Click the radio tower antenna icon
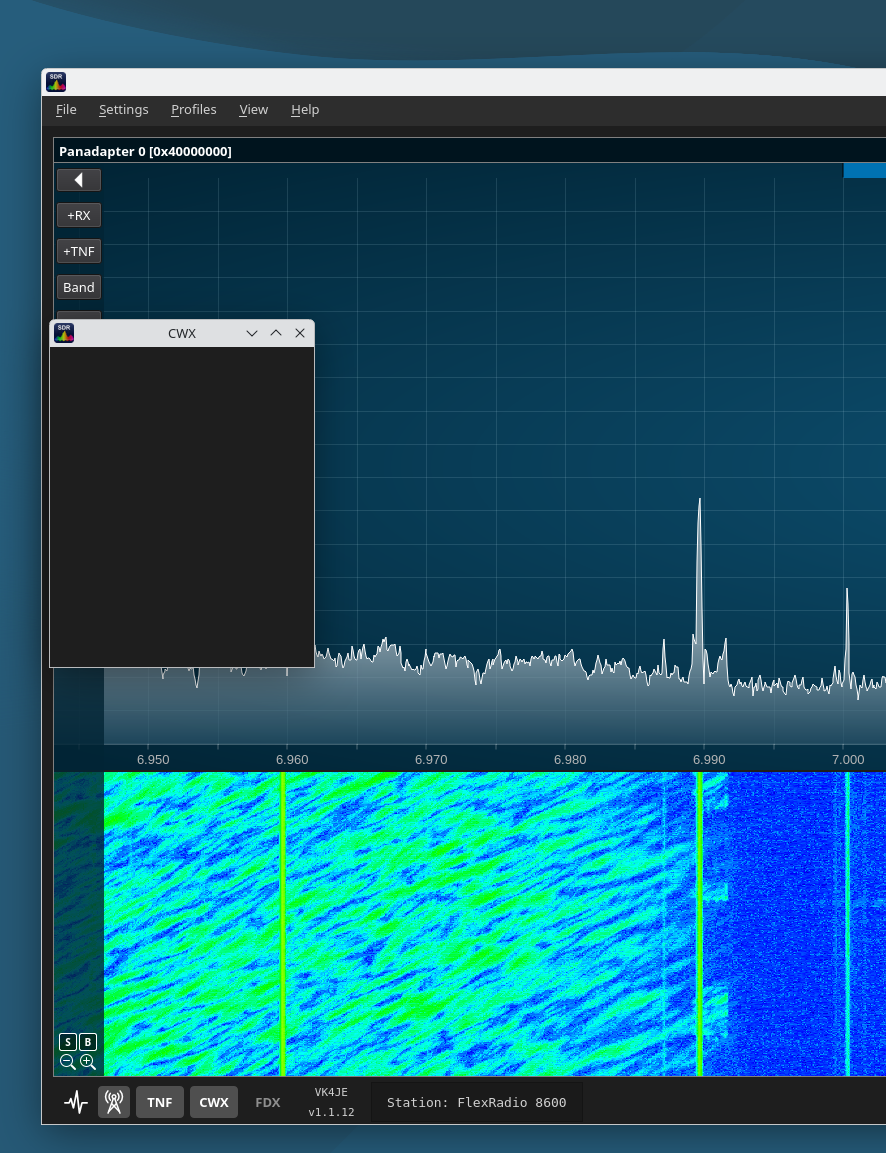This screenshot has height=1153, width=886. point(114,1102)
